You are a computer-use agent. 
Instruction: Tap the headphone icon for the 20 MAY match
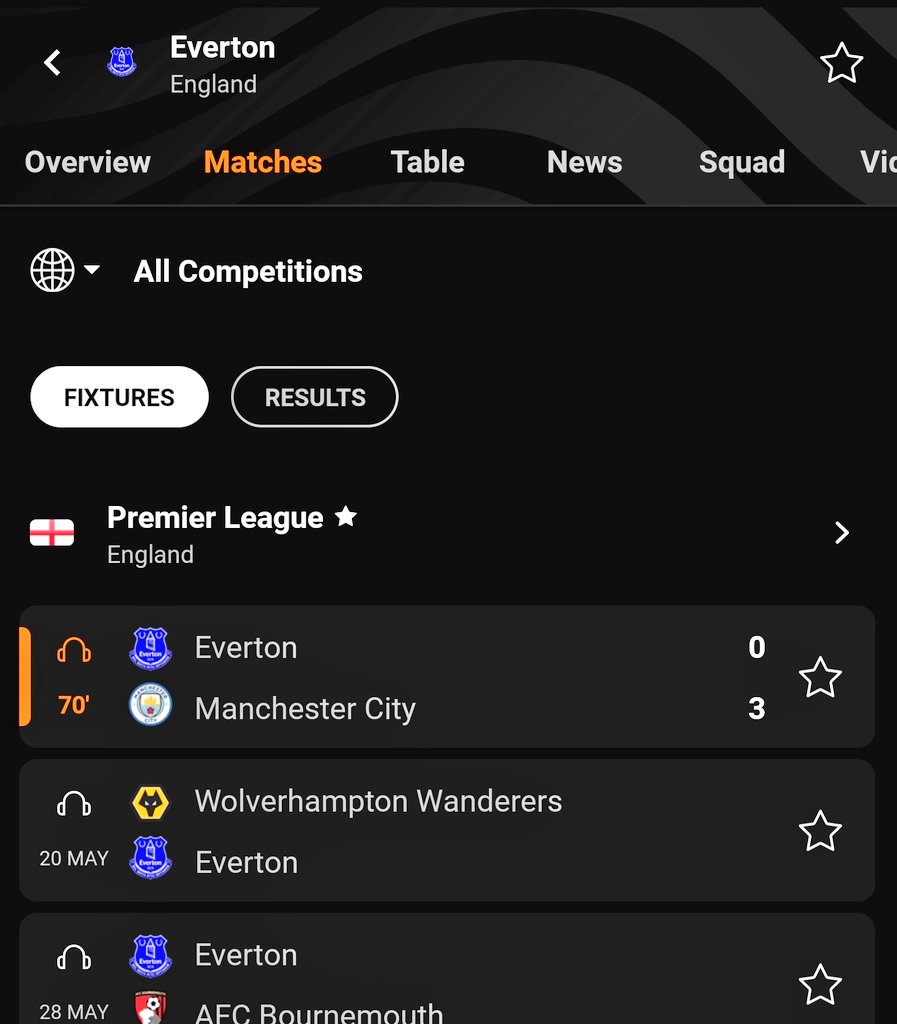pos(74,804)
